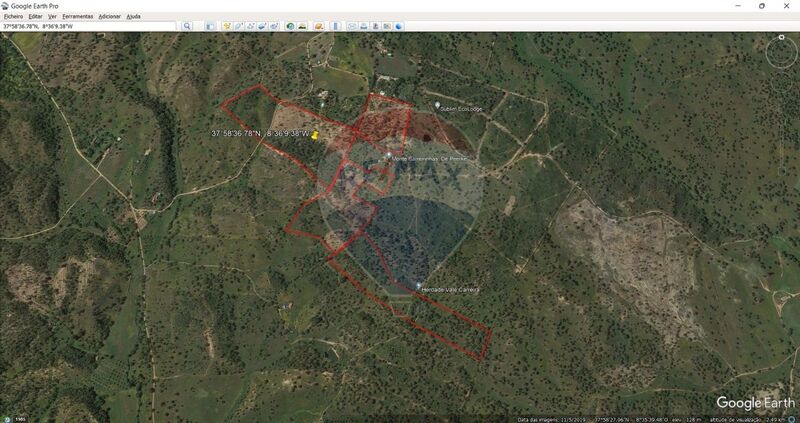Click the imagery date in status bar

point(551,420)
